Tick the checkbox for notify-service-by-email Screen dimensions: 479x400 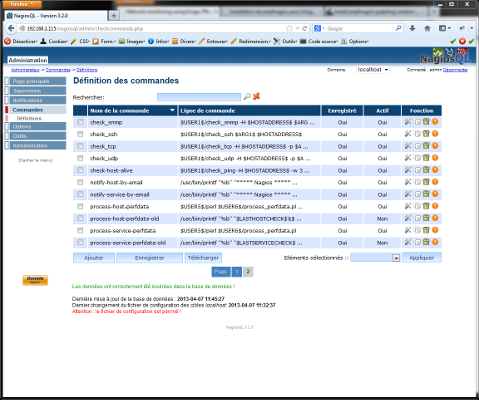click(80, 194)
